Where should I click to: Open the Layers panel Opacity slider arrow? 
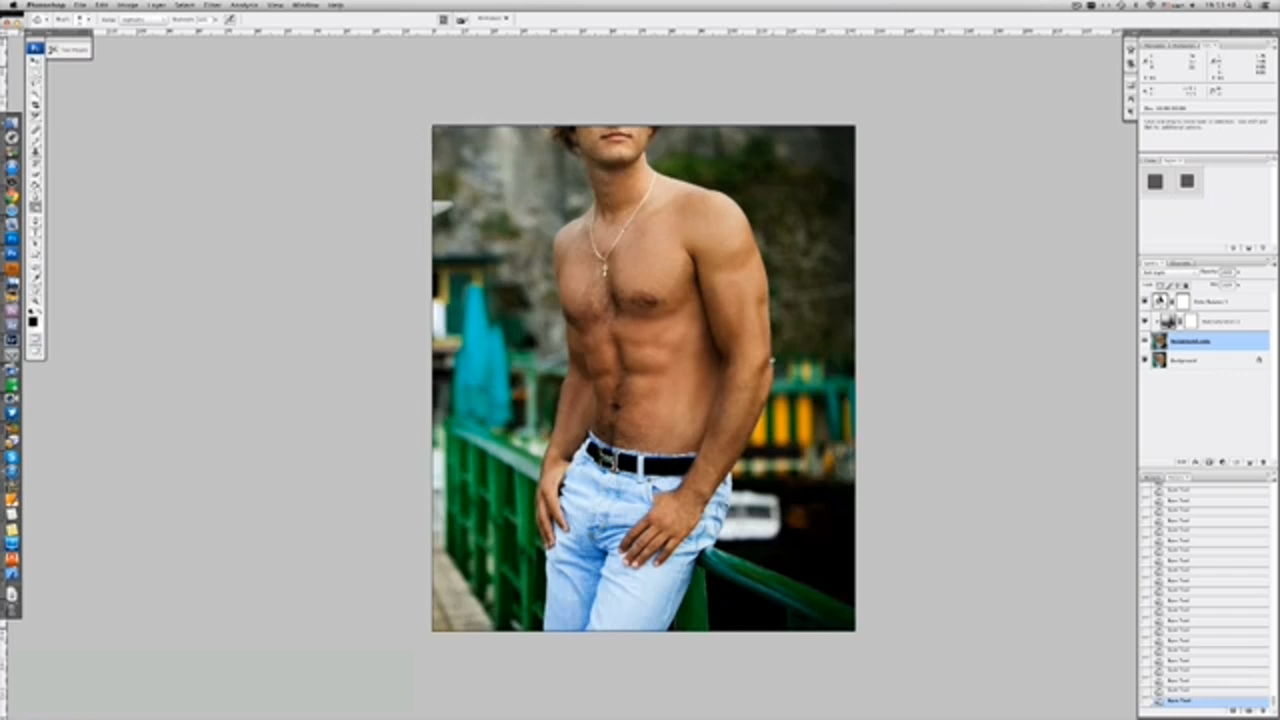[1240, 272]
